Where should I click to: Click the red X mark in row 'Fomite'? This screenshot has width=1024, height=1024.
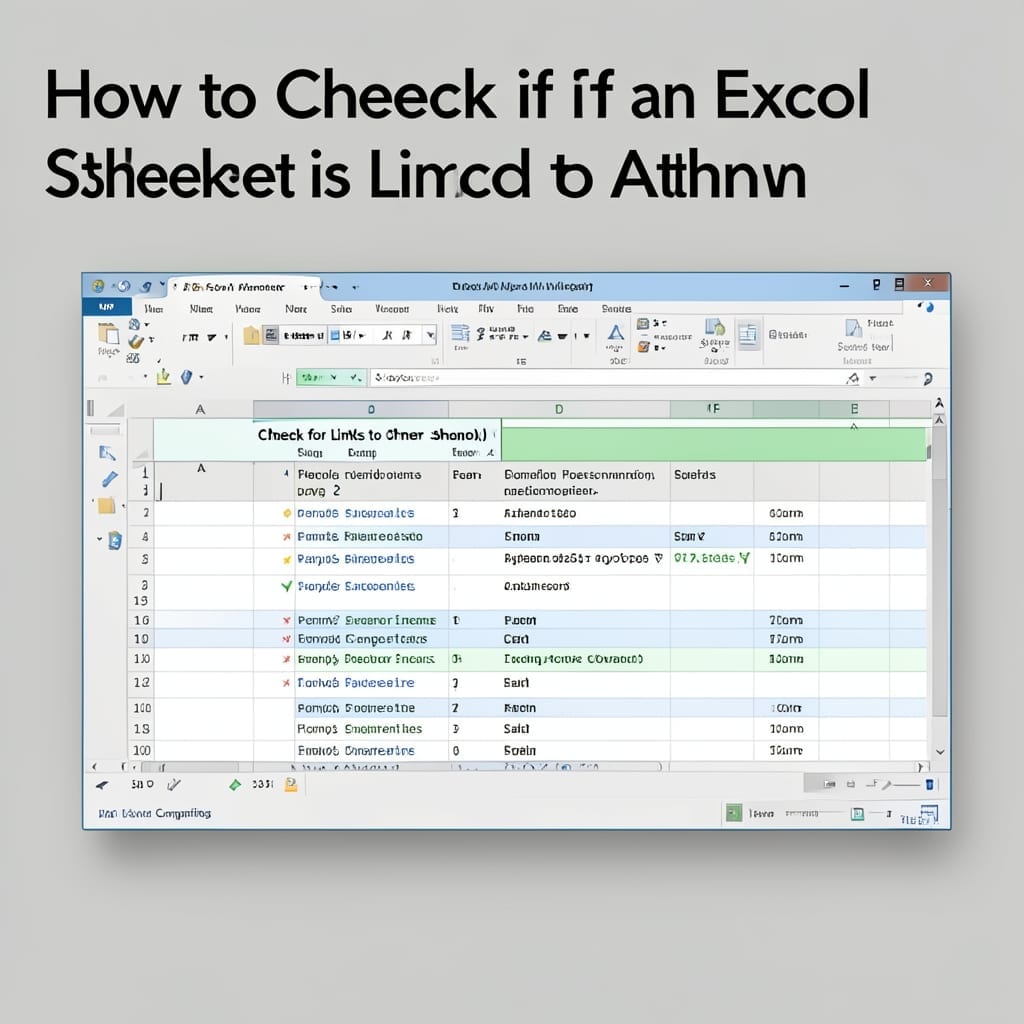(x=286, y=537)
